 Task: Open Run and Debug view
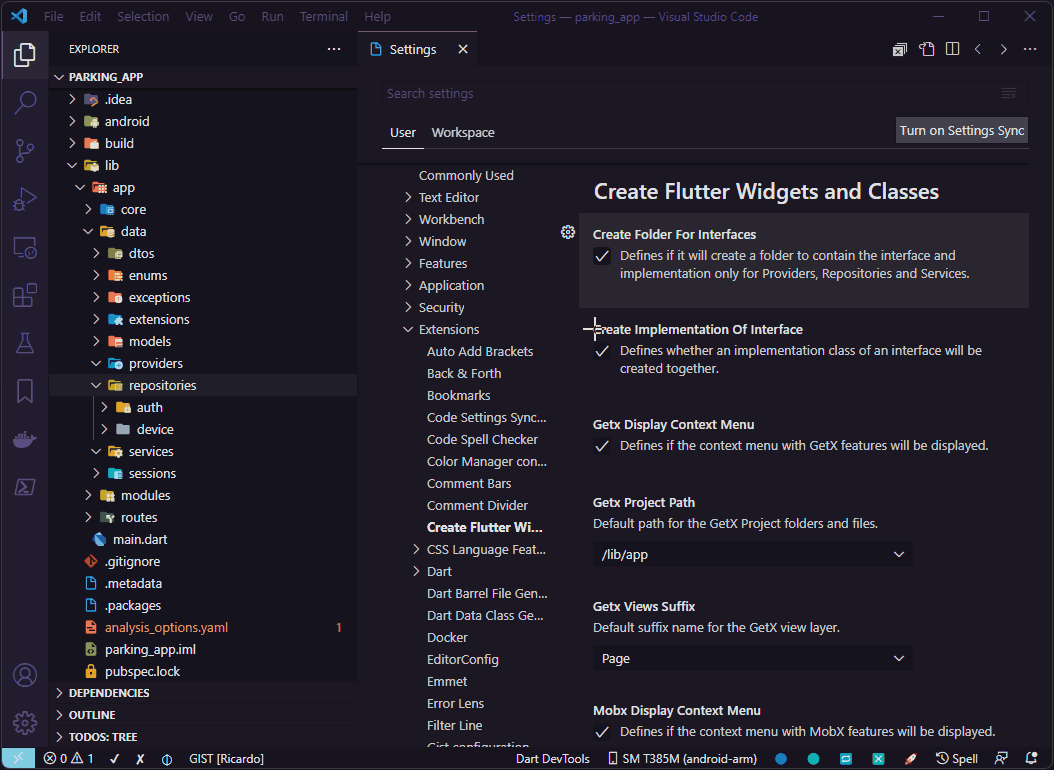tap(25, 199)
